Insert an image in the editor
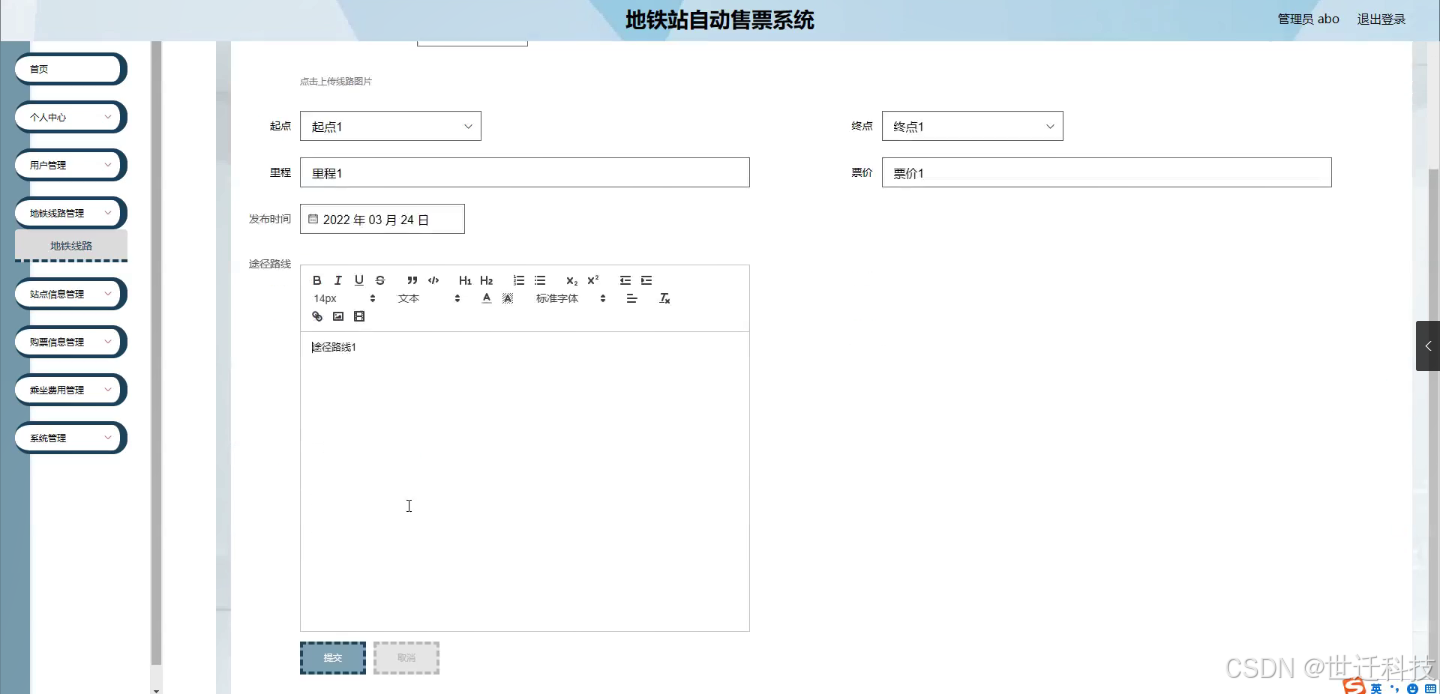1440x694 pixels. click(338, 317)
